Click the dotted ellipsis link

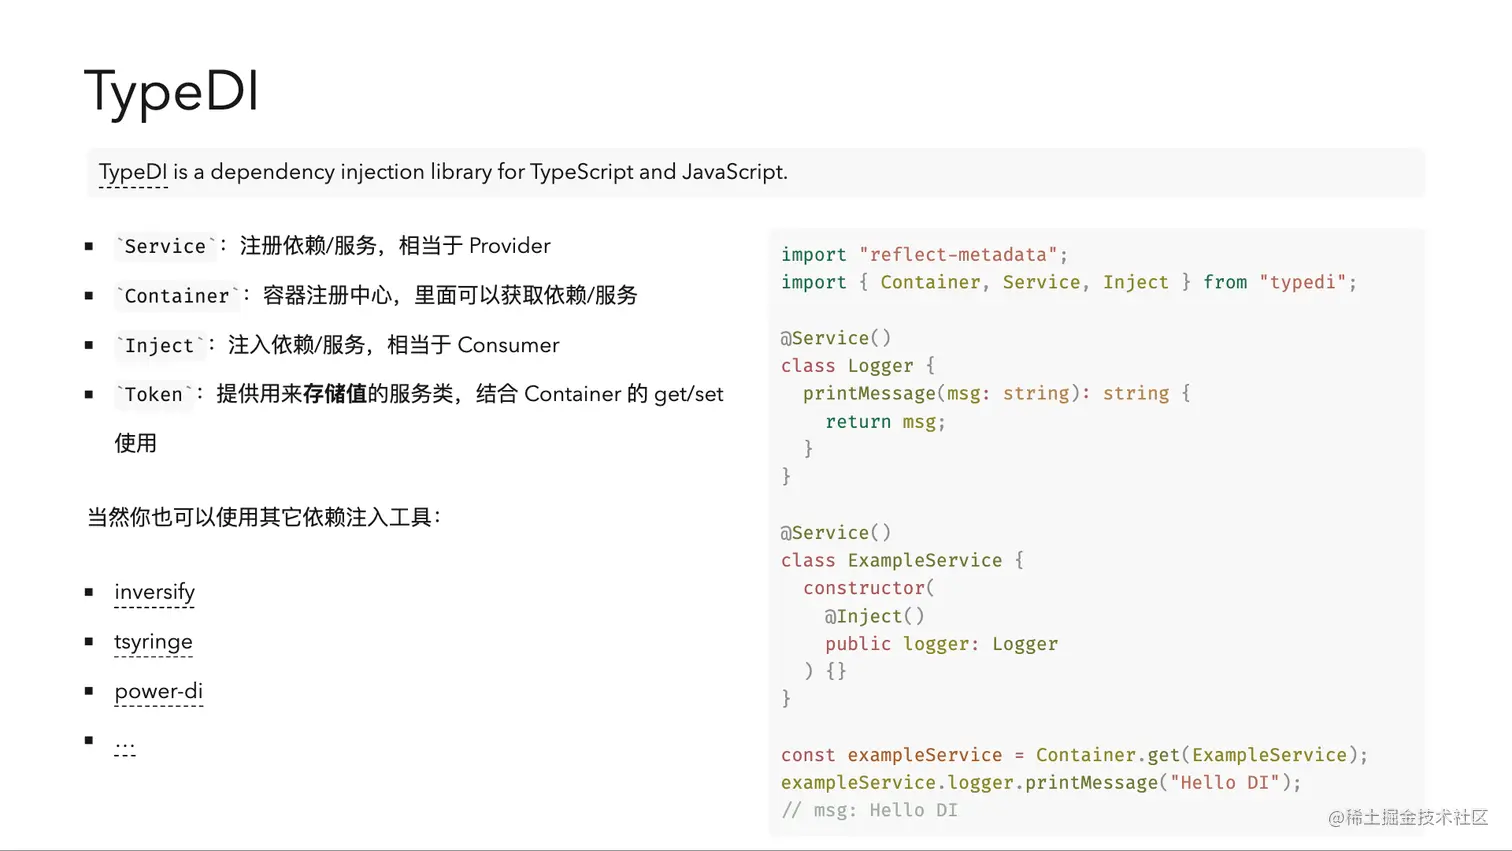(125, 742)
